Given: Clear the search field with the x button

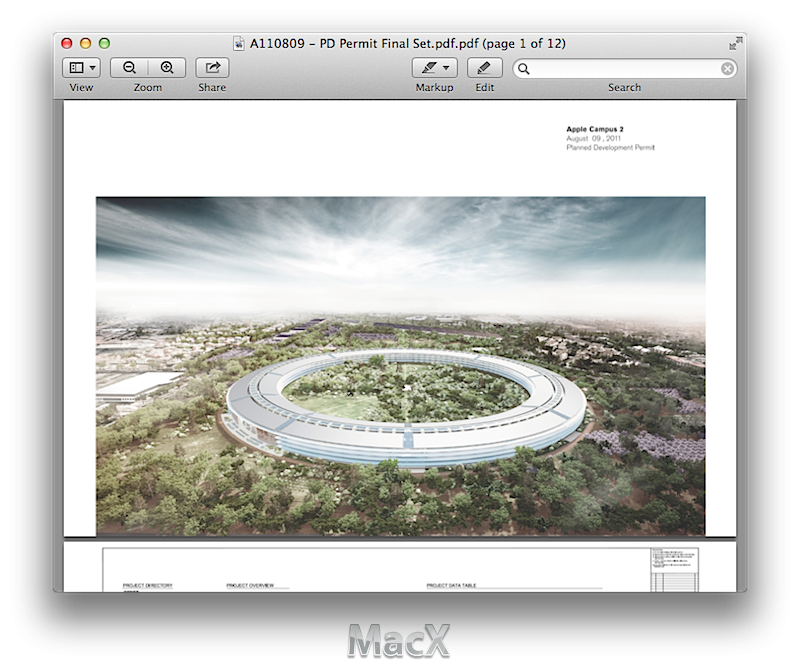Looking at the screenshot, I should coord(727,69).
